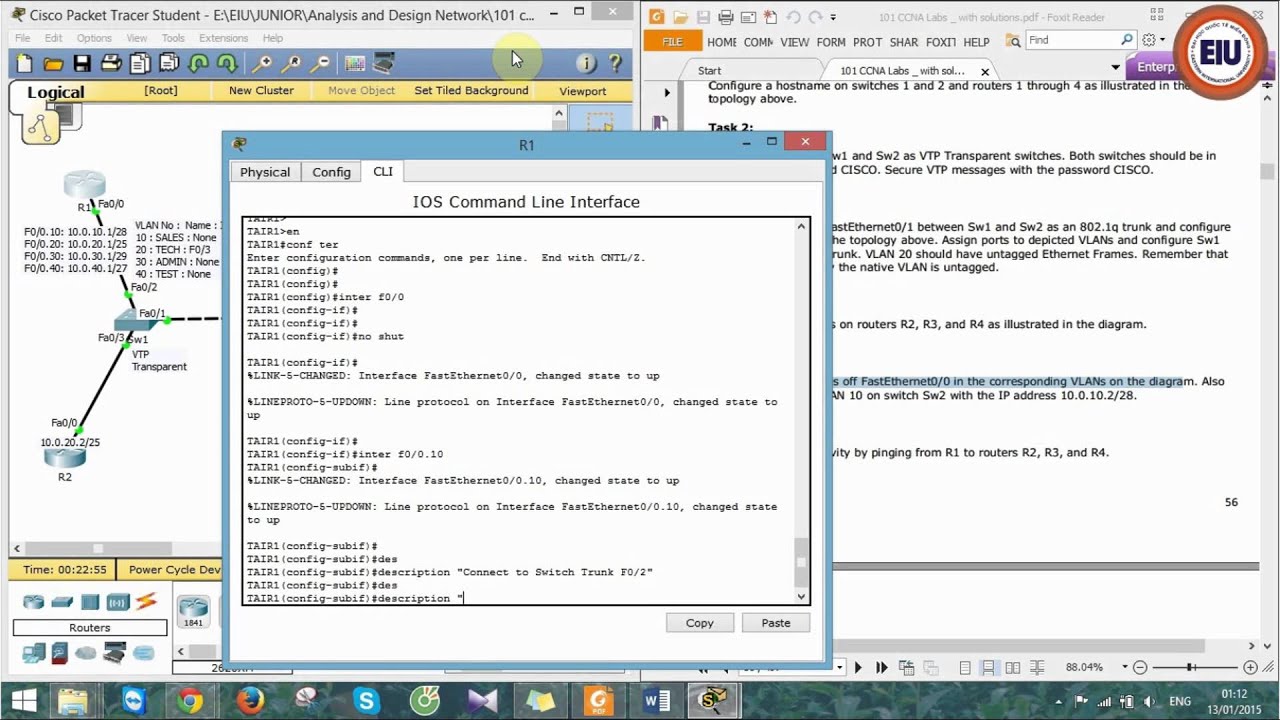Screen dimensions: 1280x720
Task: Open the drawing palette
Action: 355,64
